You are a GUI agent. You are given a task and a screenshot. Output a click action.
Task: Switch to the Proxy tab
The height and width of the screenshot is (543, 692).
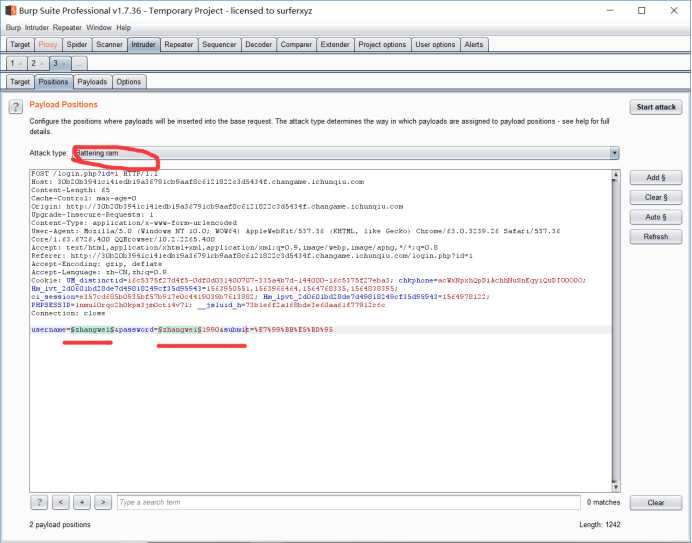[48, 45]
